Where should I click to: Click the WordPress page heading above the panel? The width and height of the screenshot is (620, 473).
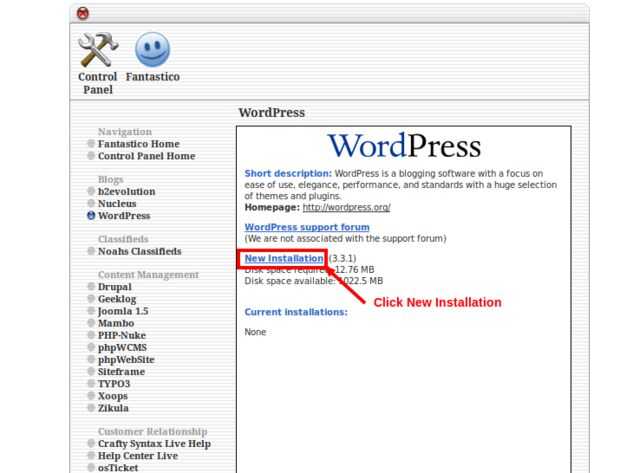tap(272, 113)
